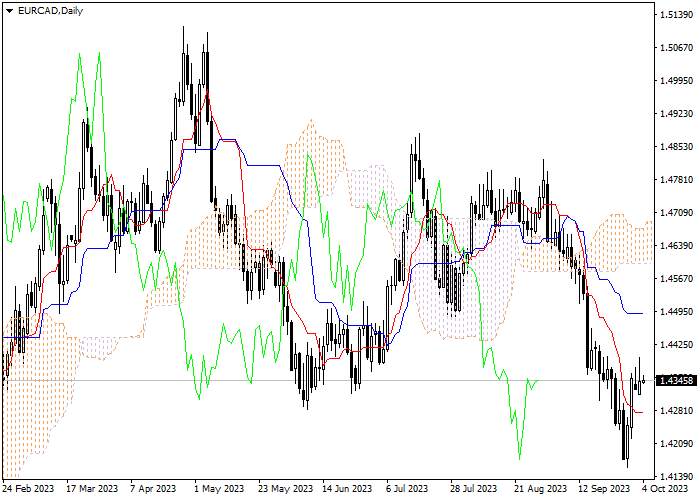The width and height of the screenshot is (700, 500).
Task: Click the 1.51390 price axis label
Action: click(x=677, y=15)
